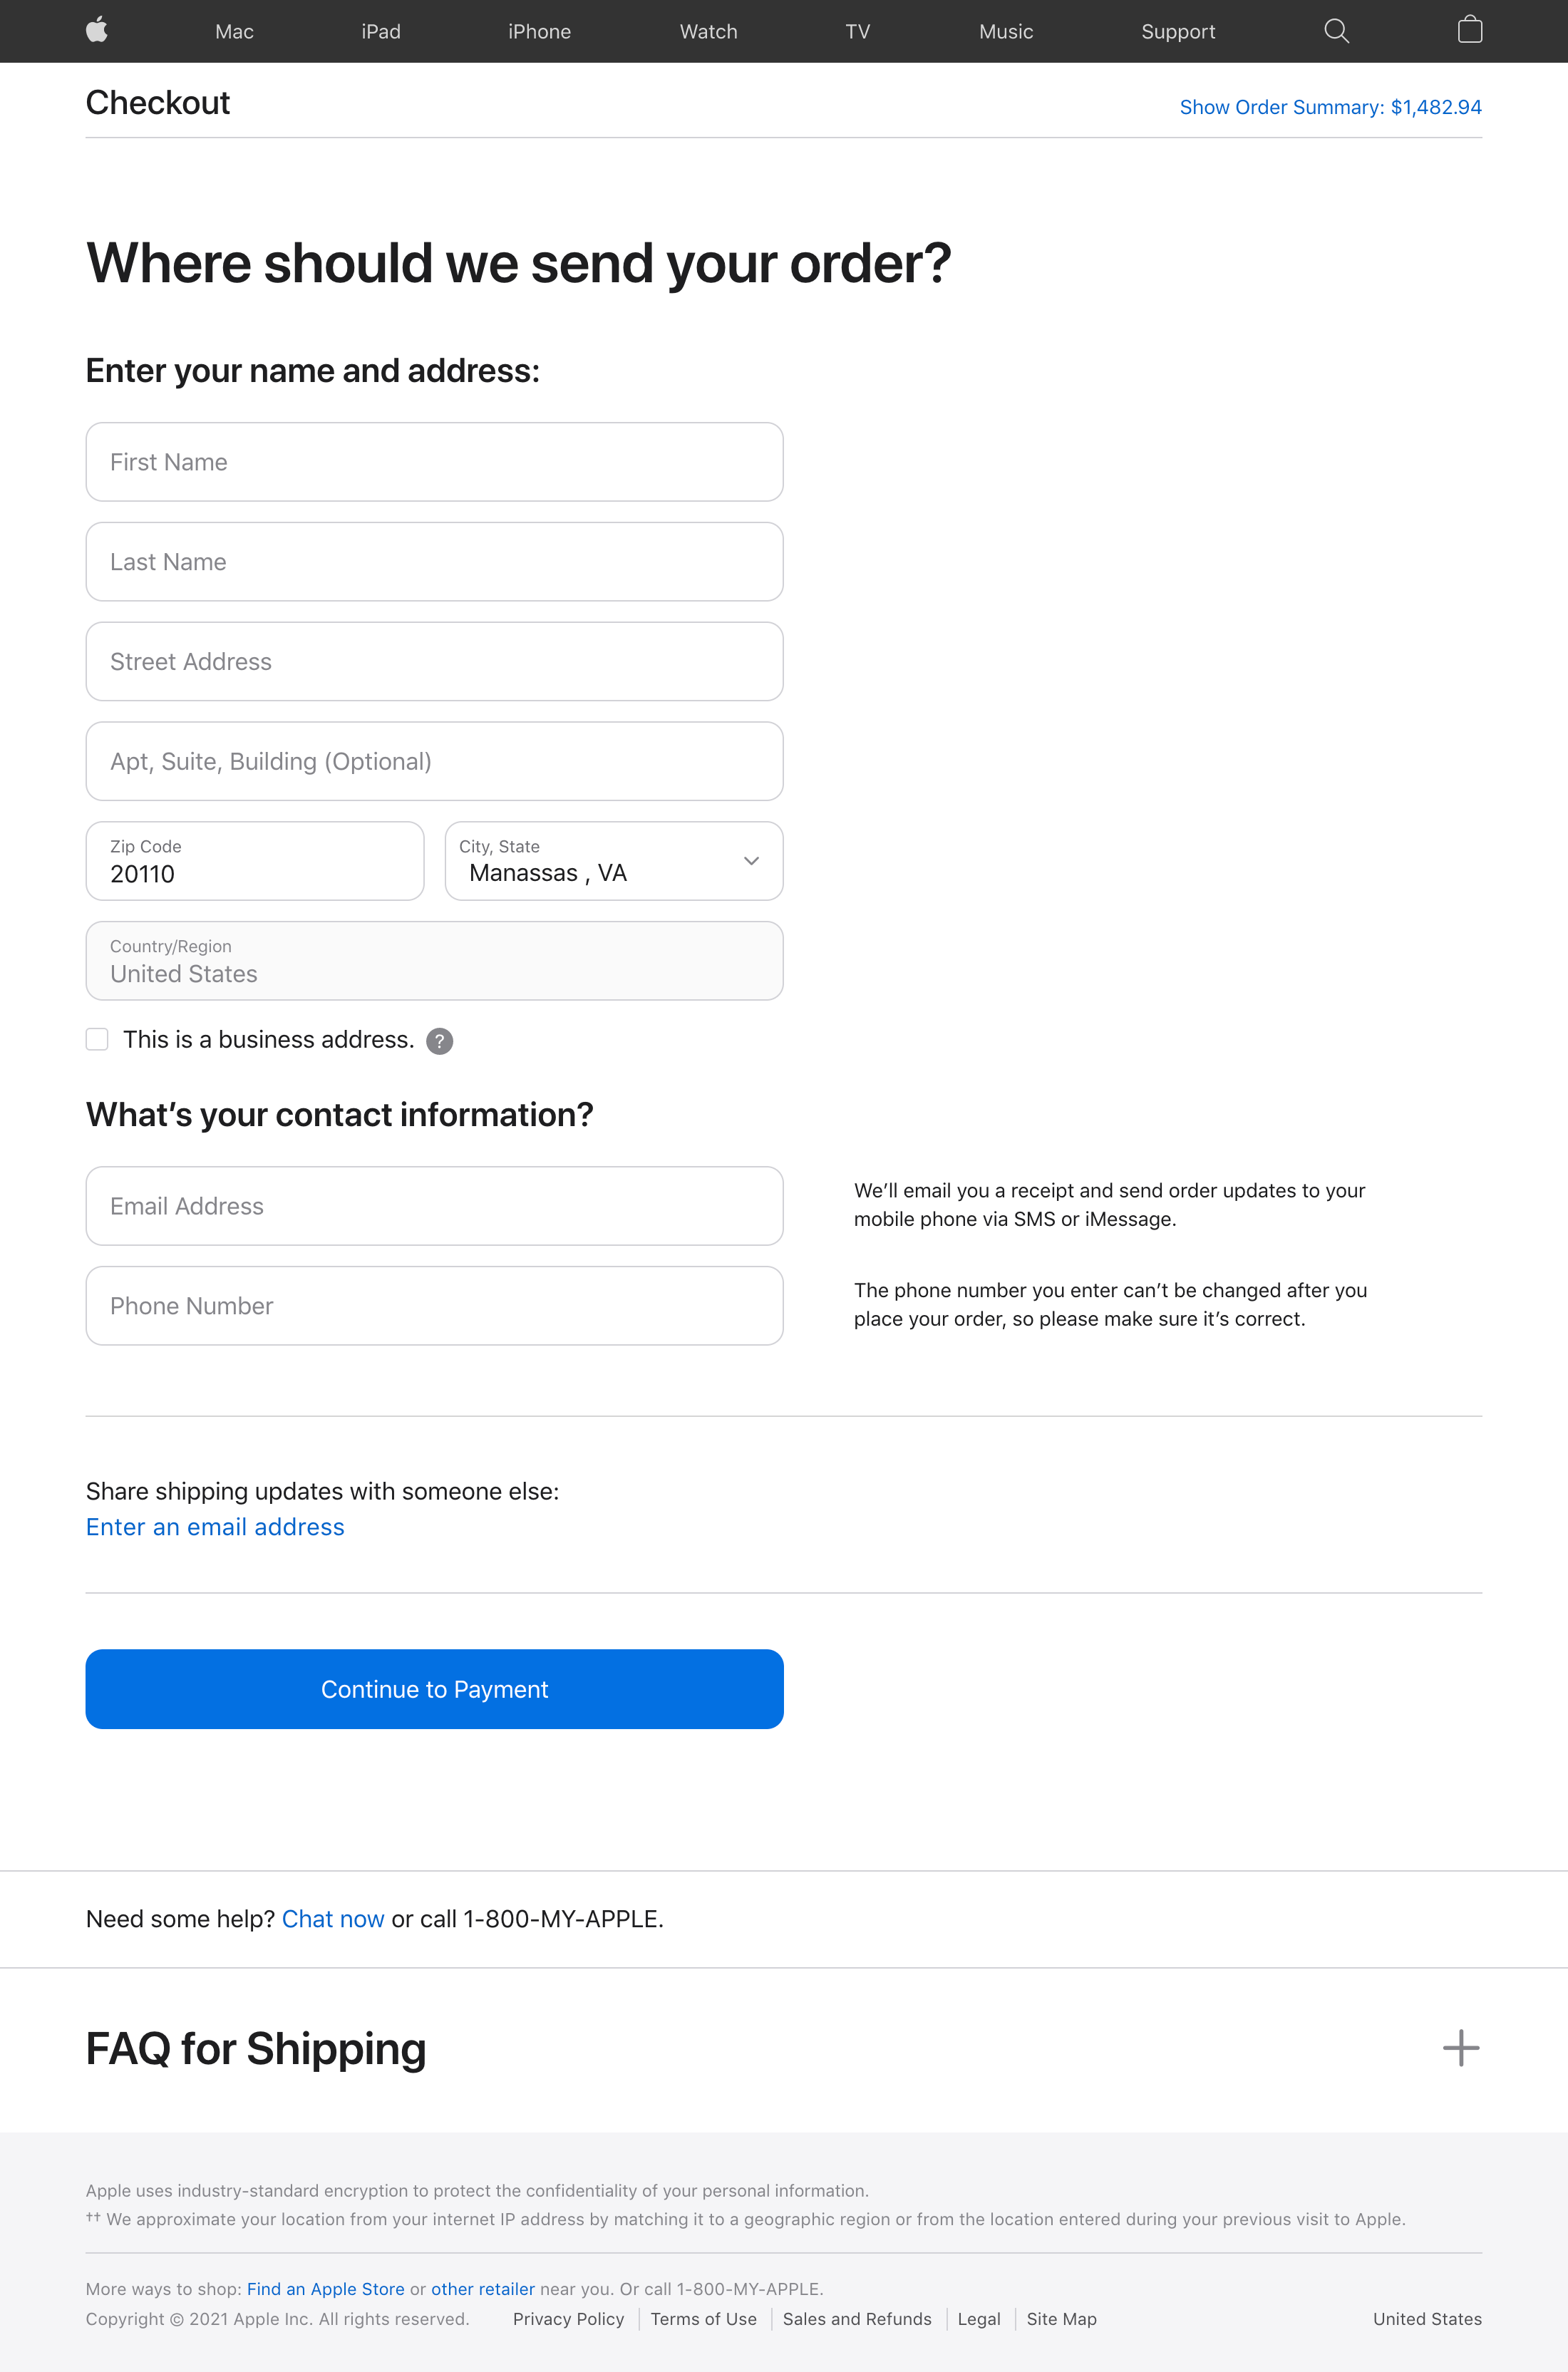Viewport: 1568px width, 2372px height.
Task: Open the Watch nav item
Action: [708, 32]
